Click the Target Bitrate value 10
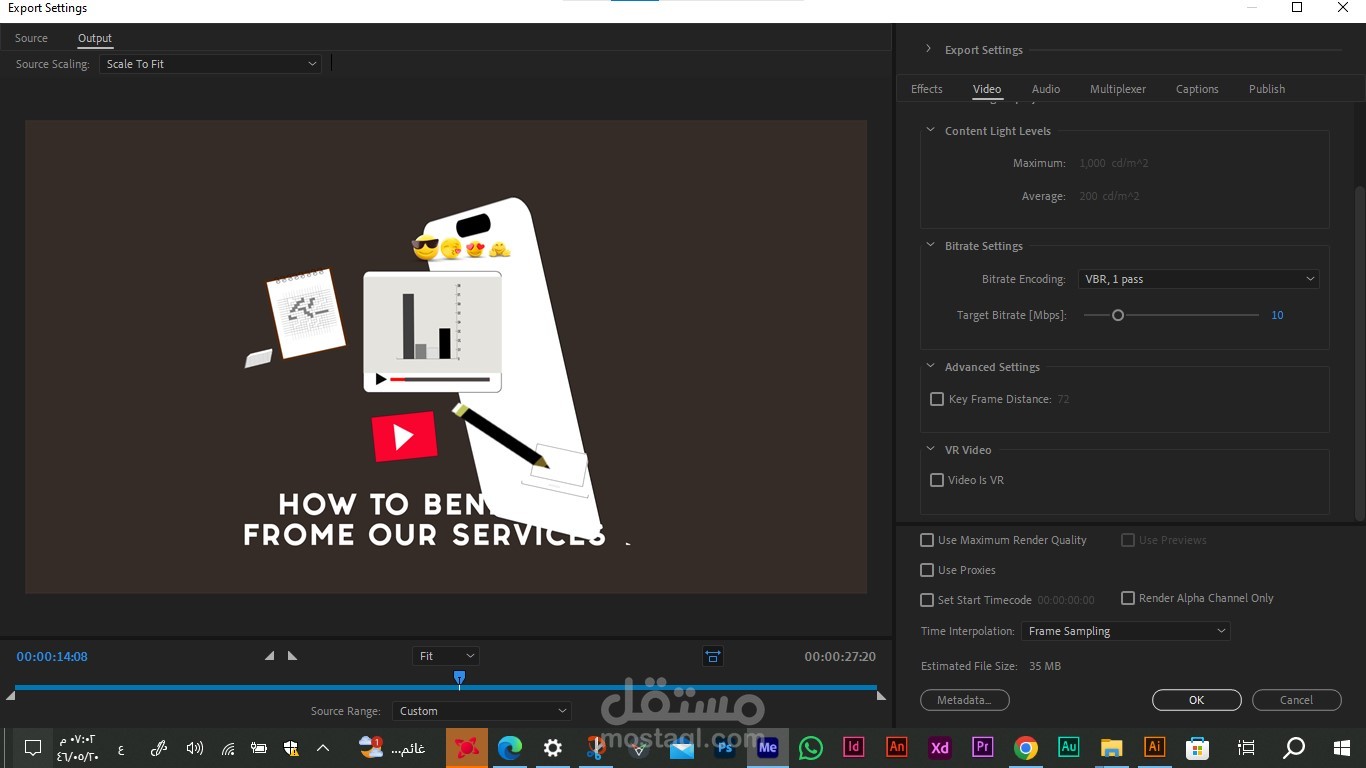Image resolution: width=1366 pixels, height=768 pixels. tap(1277, 315)
